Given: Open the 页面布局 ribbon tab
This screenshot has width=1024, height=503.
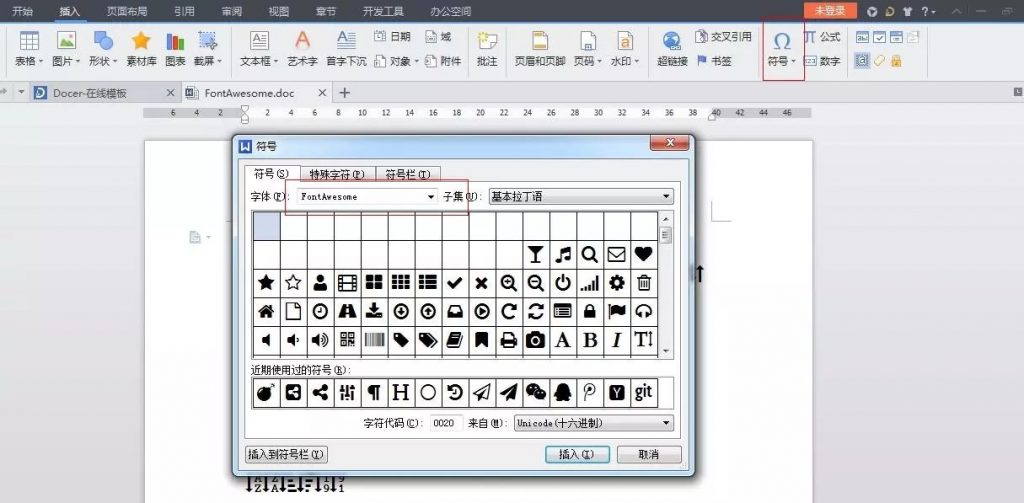Looking at the screenshot, I should pyautogui.click(x=125, y=11).
